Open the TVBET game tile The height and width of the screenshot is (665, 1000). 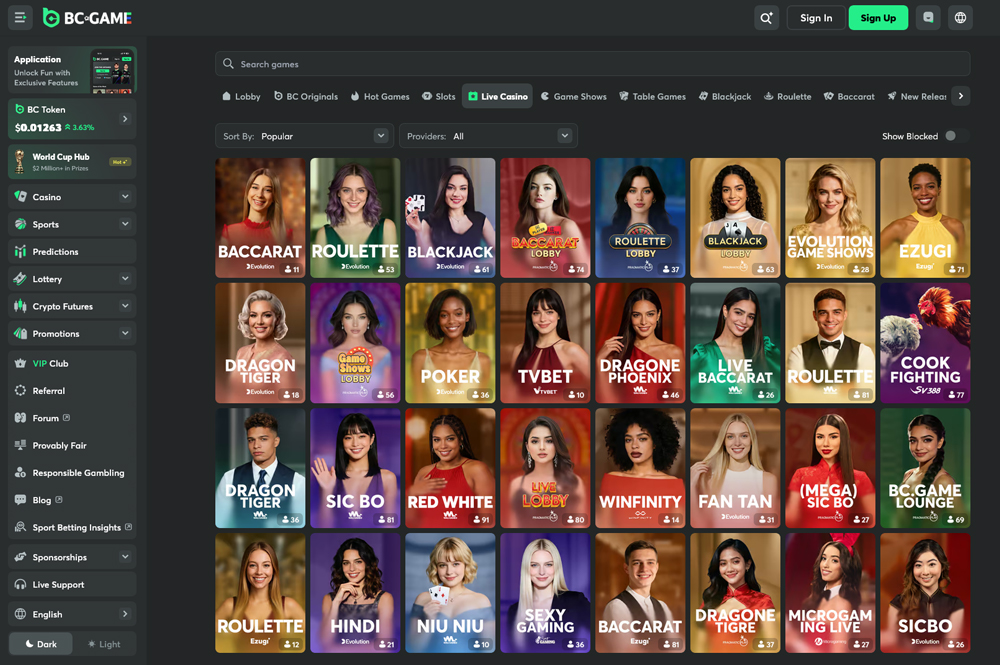[x=545, y=343]
